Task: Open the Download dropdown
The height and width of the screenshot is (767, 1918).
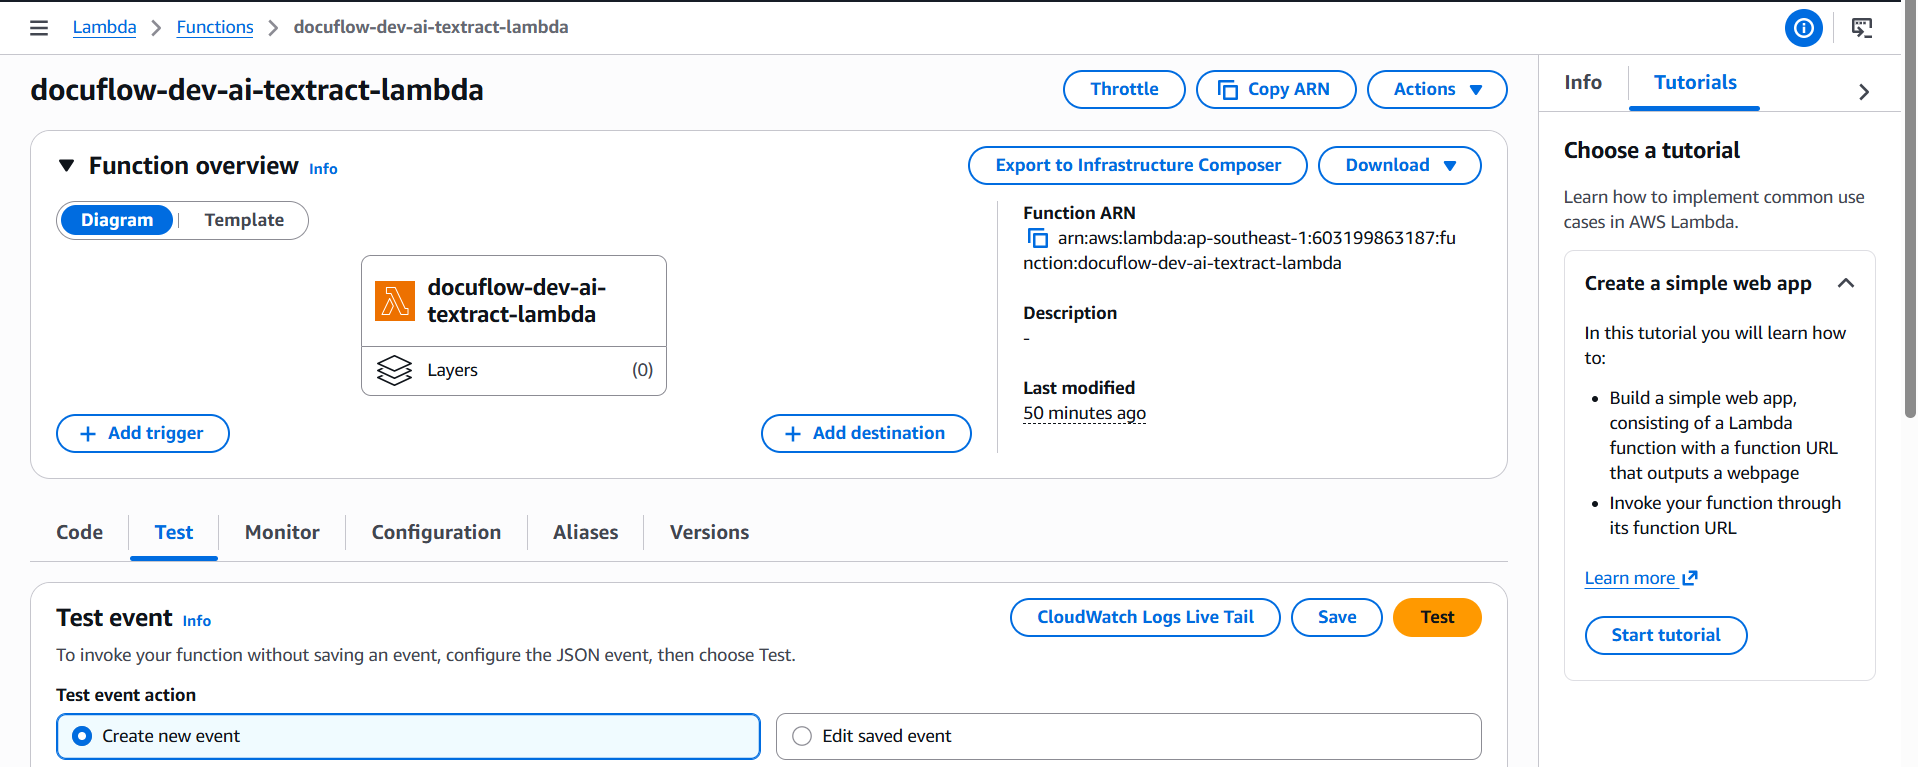Action: pos(1399,165)
